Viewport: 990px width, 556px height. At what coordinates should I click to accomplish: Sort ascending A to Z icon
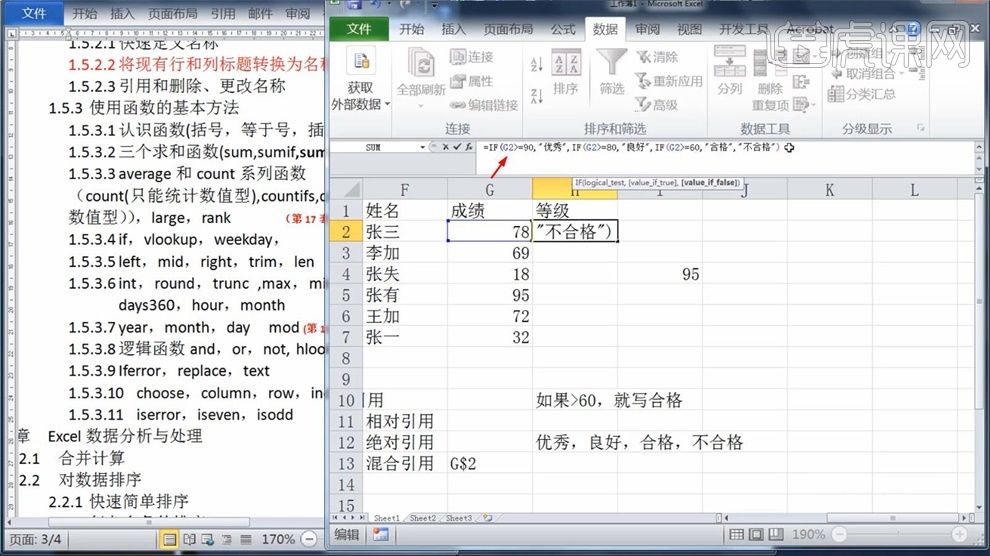(x=537, y=64)
